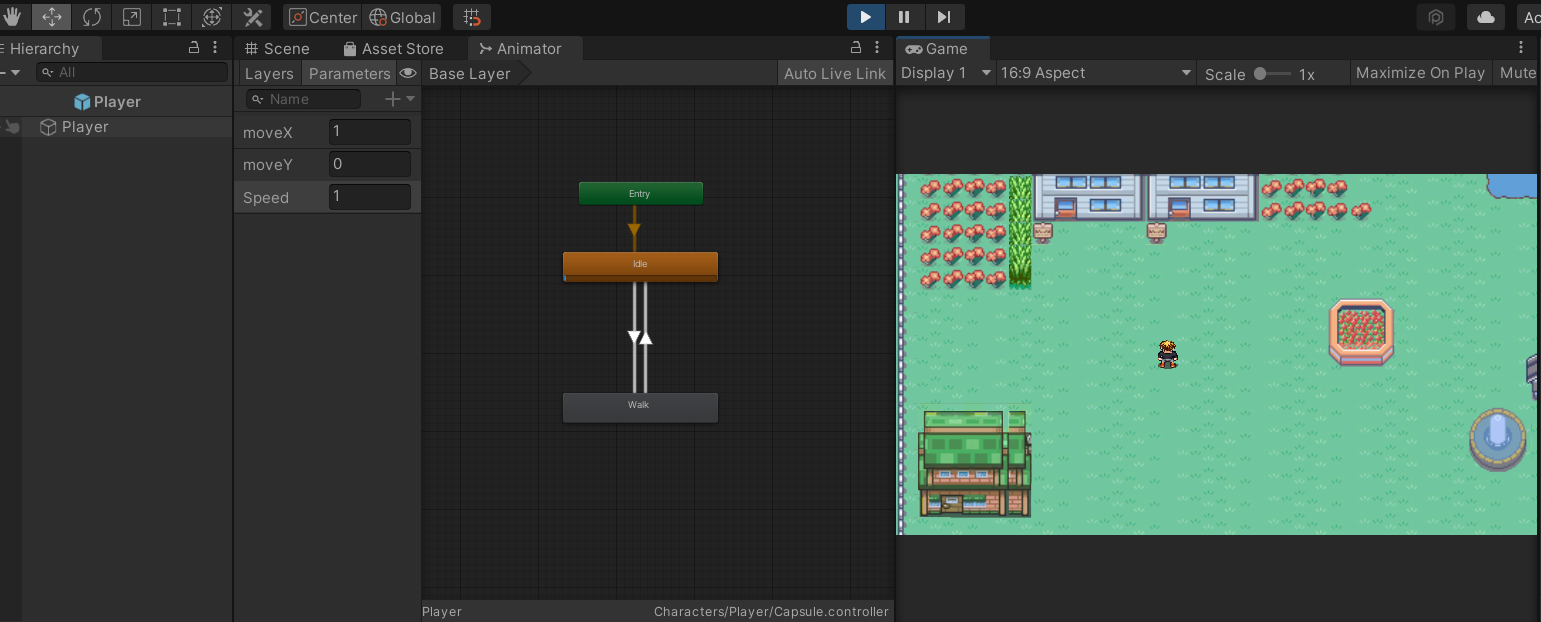Click the Hierarchy search field

pyautogui.click(x=132, y=72)
